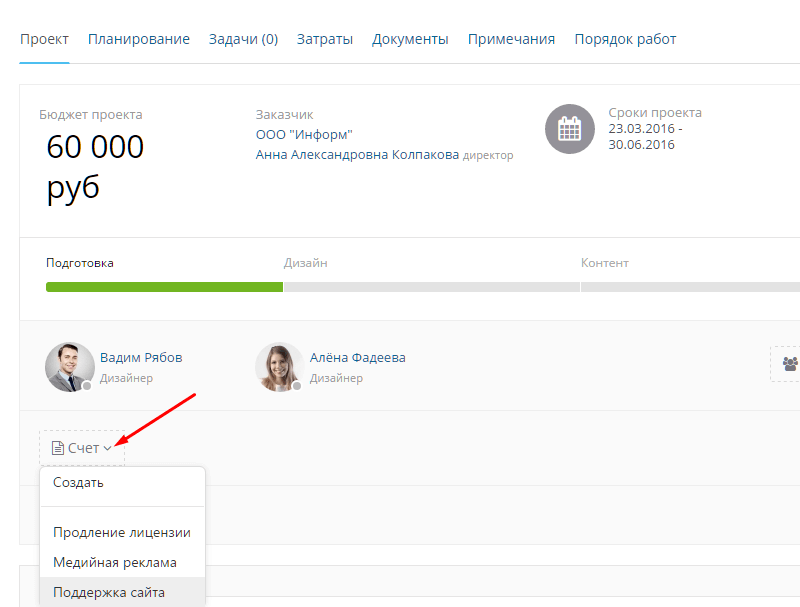Open the ООО "Информ" customer link
The height and width of the screenshot is (607, 800).
(x=304, y=135)
